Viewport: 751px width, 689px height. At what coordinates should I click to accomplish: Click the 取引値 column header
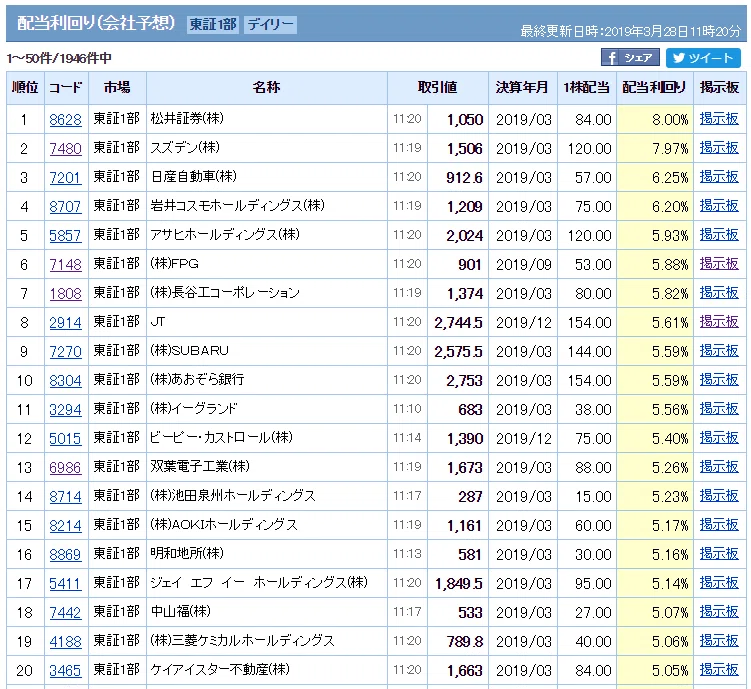pyautogui.click(x=438, y=88)
